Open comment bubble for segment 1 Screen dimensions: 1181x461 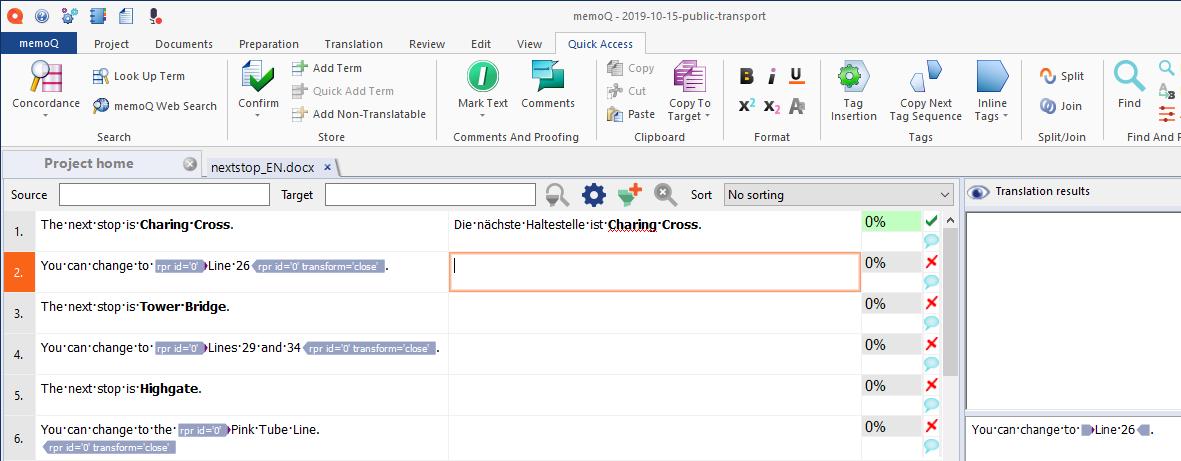click(931, 241)
